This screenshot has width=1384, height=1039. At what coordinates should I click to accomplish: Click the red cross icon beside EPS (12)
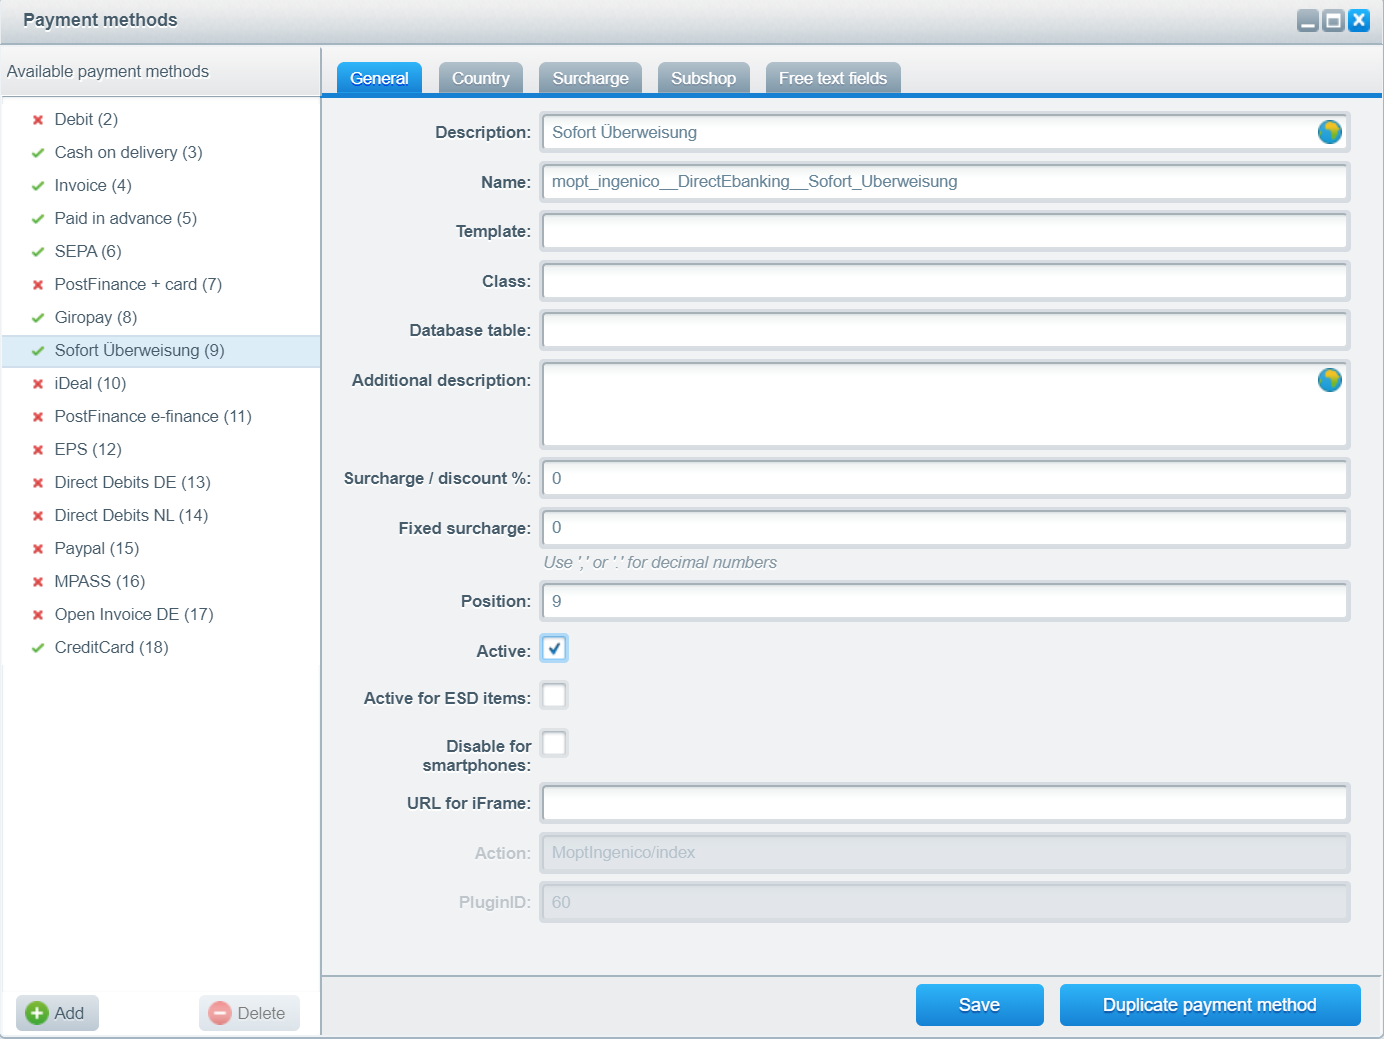point(38,450)
